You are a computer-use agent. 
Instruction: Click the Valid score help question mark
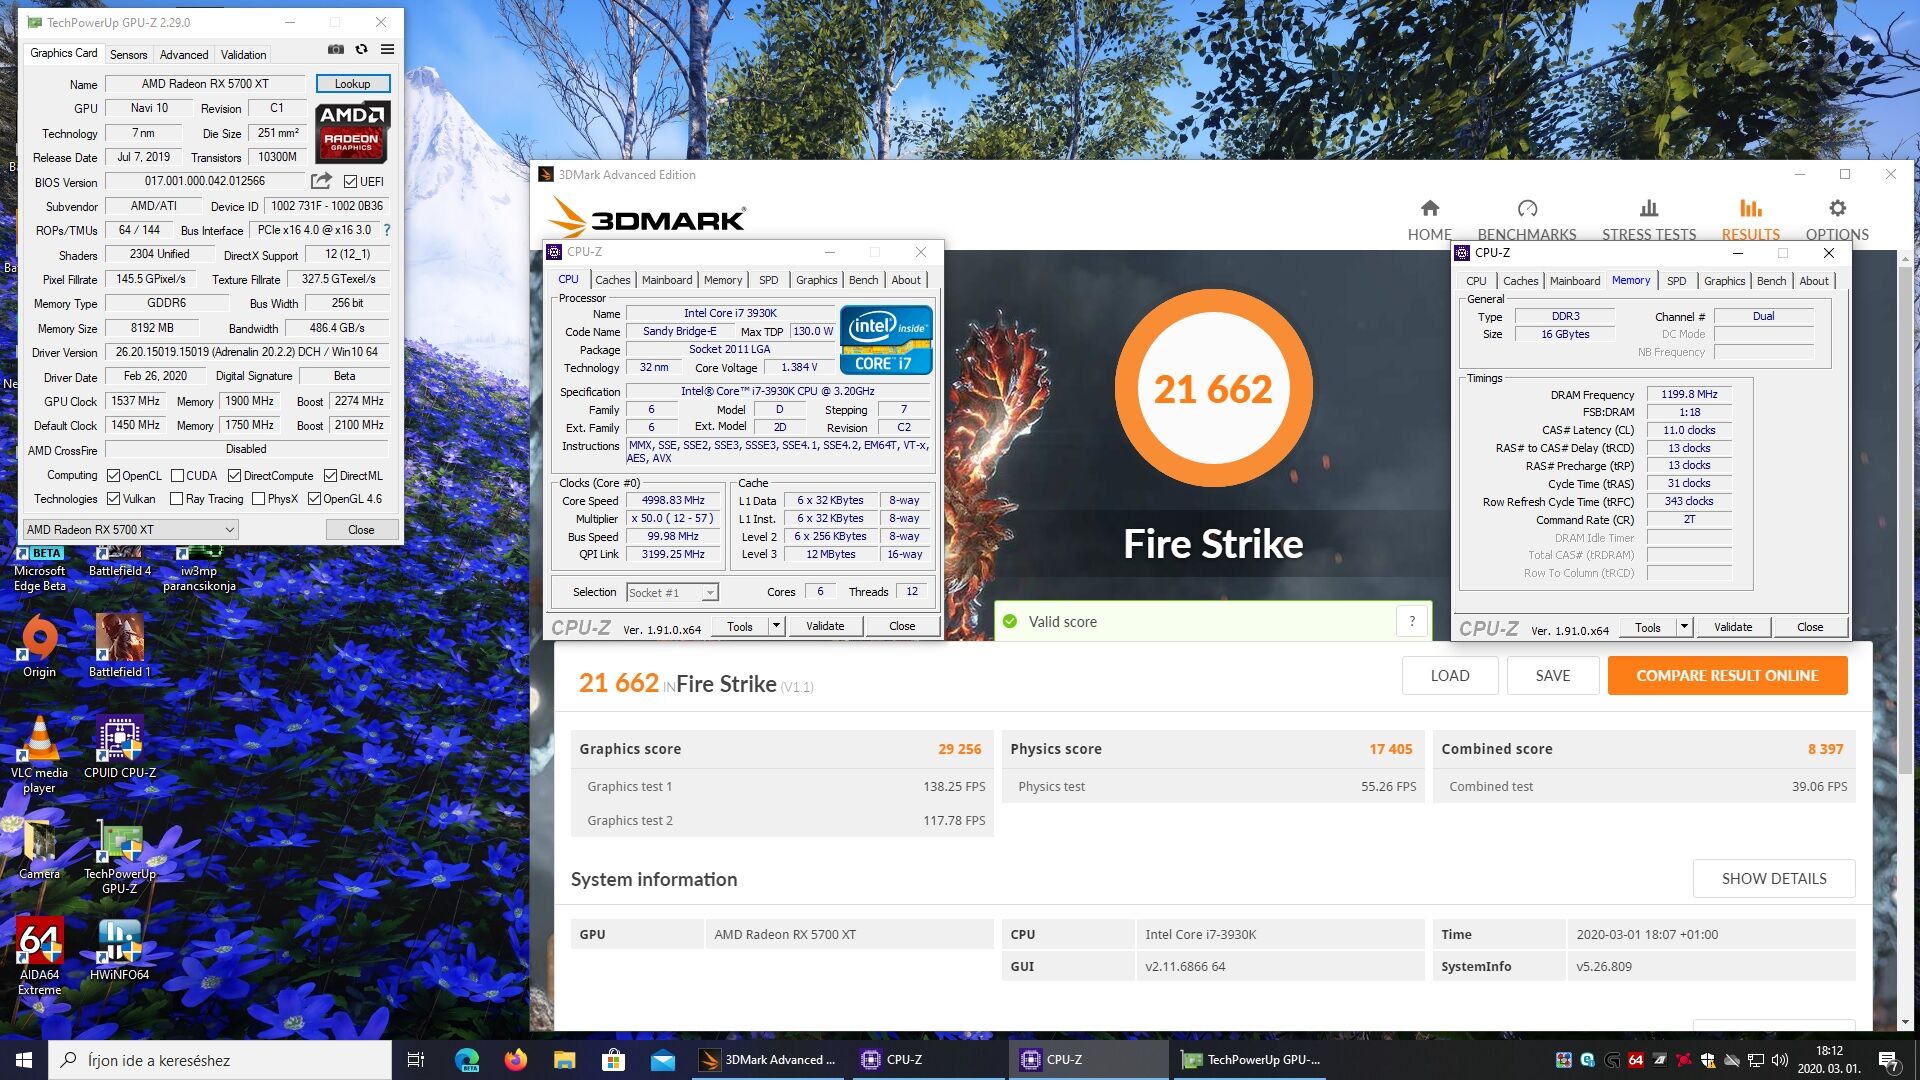(1412, 621)
